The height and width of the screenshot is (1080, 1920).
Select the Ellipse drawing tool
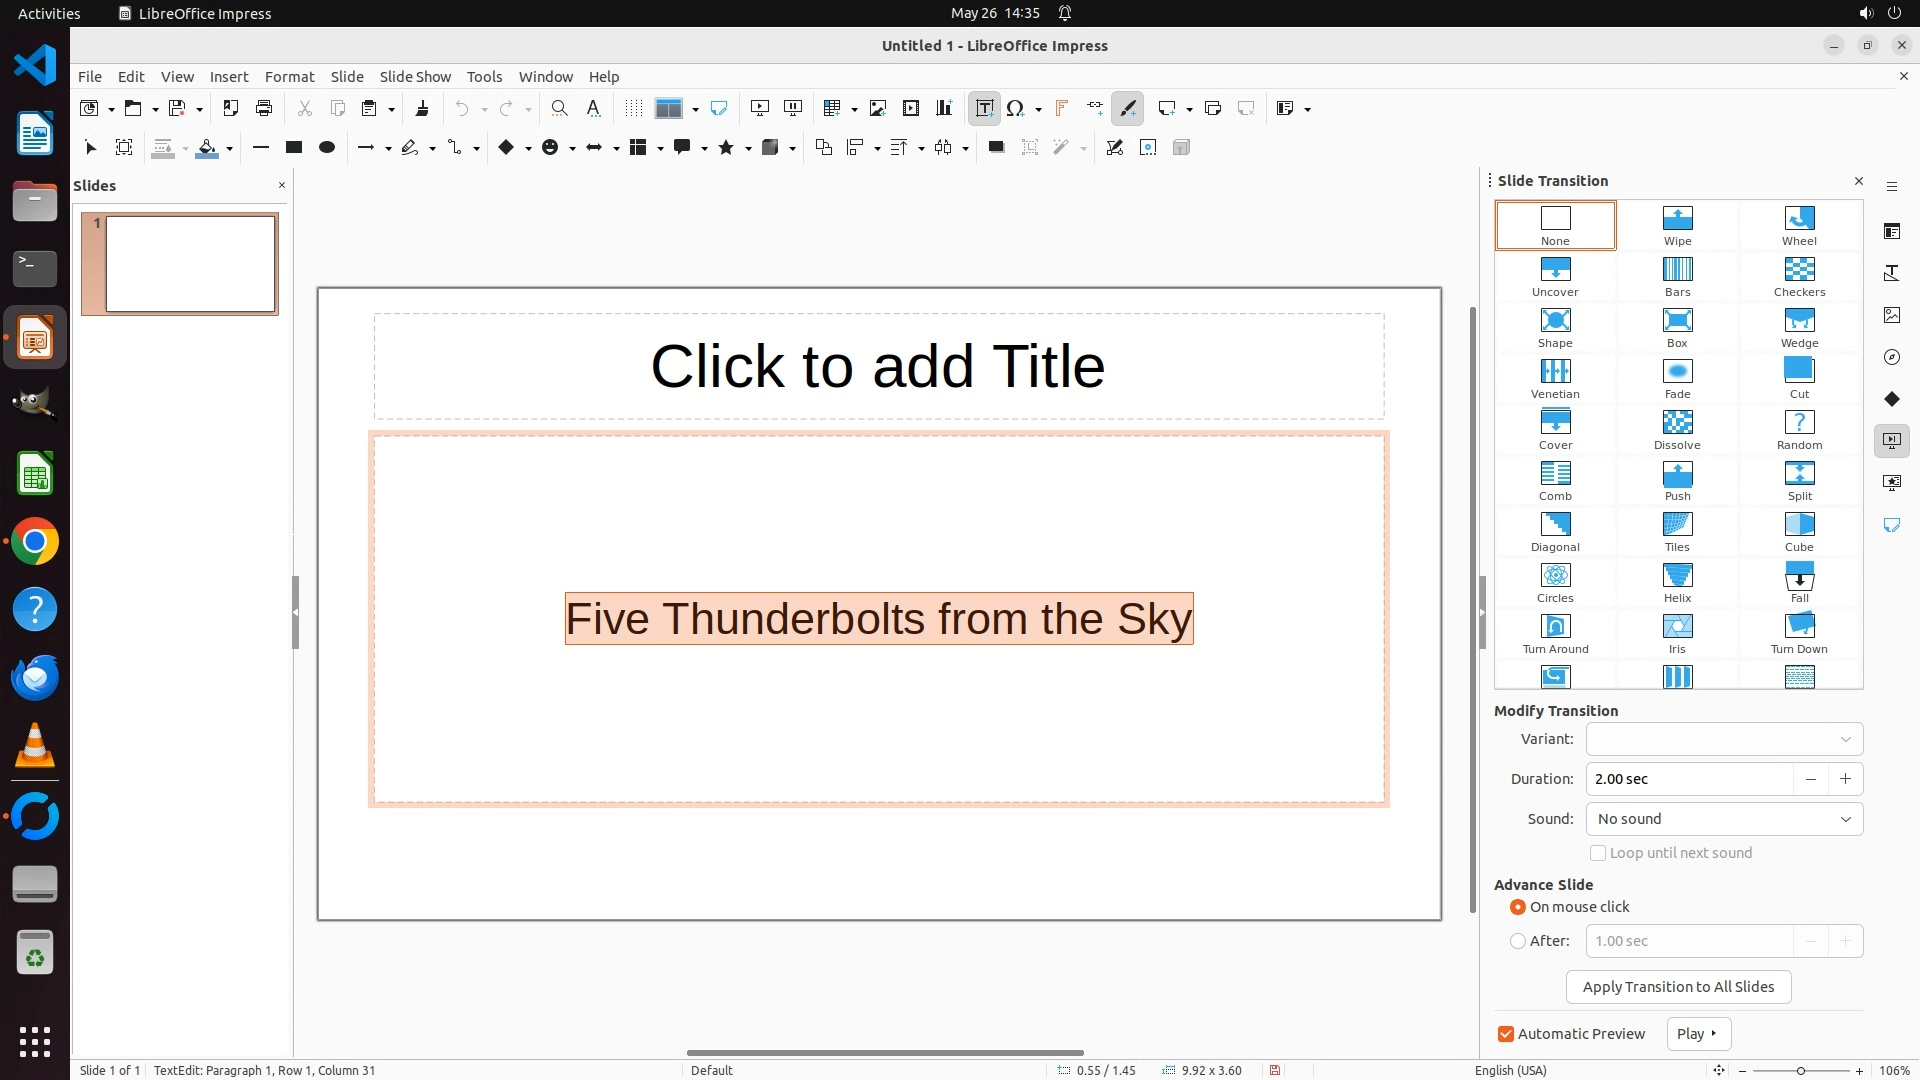(326, 147)
